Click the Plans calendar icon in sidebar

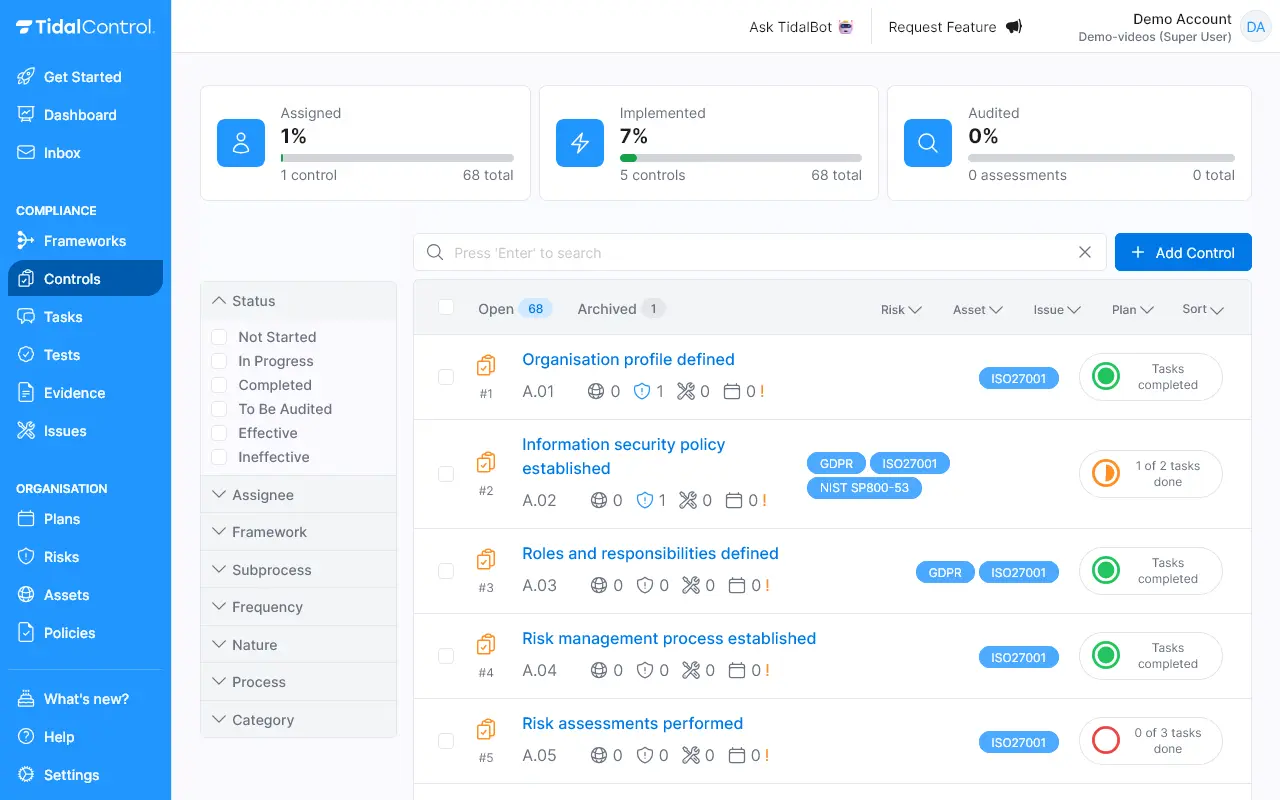coord(26,519)
